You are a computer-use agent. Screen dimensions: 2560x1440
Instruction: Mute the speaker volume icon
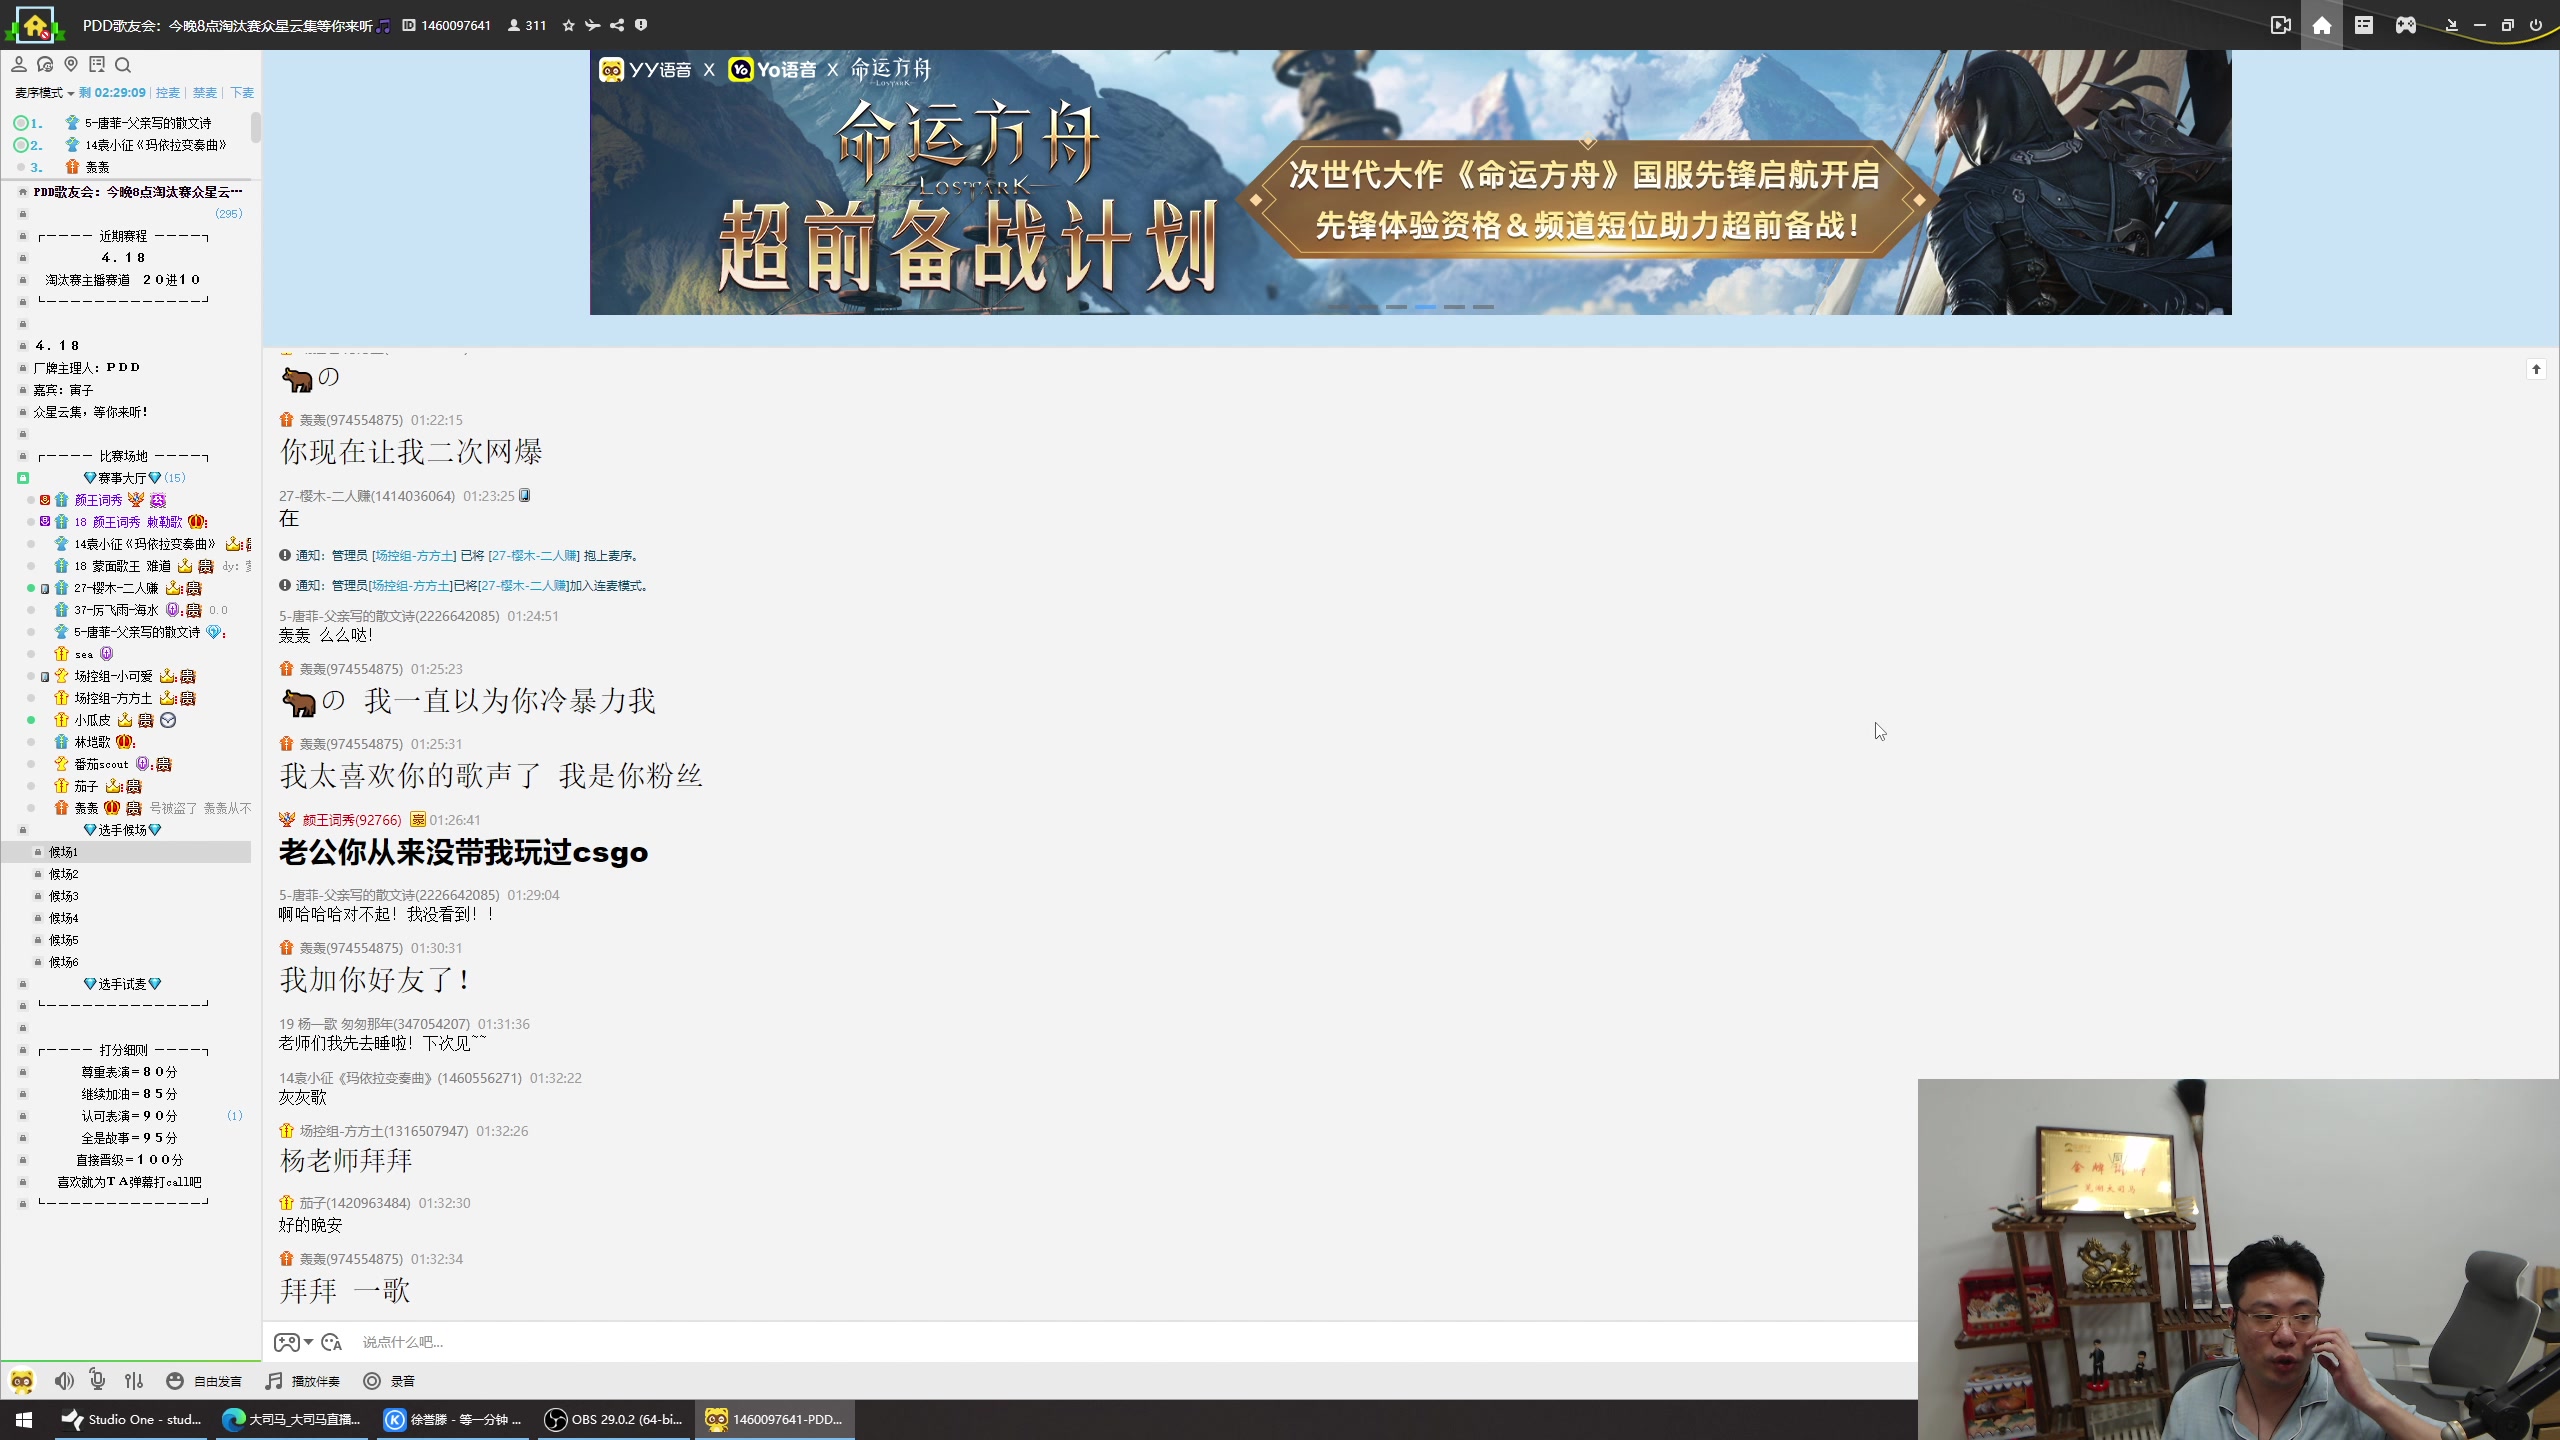click(64, 1382)
